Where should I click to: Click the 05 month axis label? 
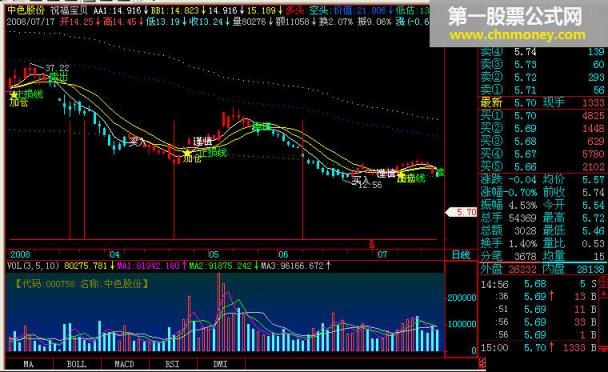(214, 254)
